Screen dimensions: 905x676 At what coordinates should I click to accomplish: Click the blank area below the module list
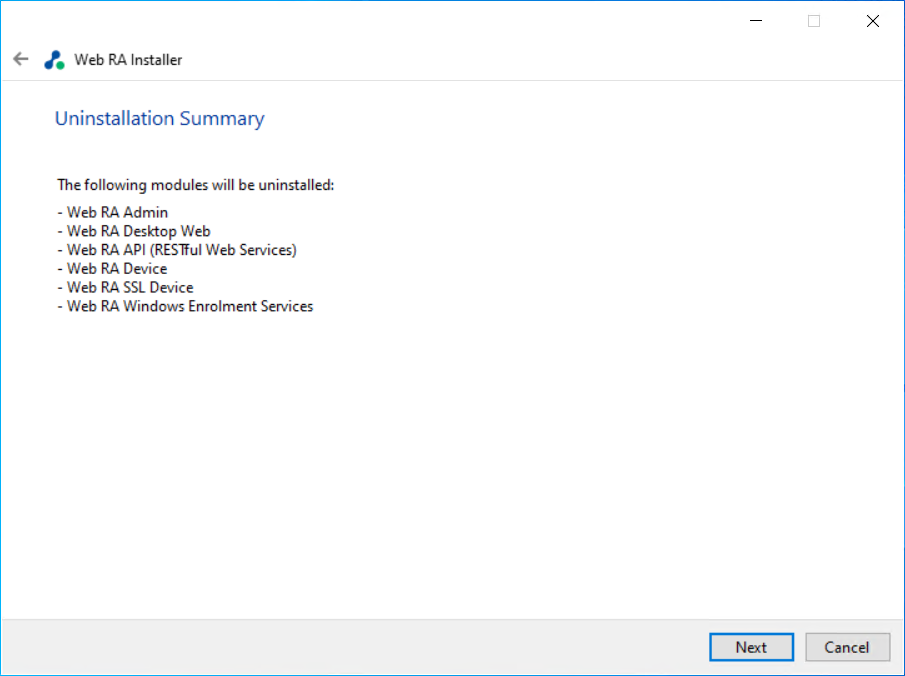452,462
